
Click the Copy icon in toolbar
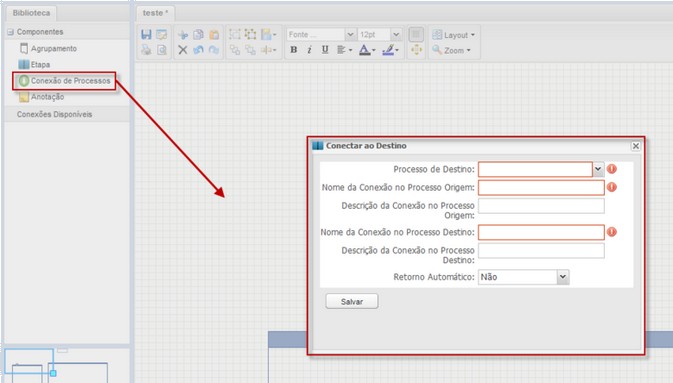[198, 34]
